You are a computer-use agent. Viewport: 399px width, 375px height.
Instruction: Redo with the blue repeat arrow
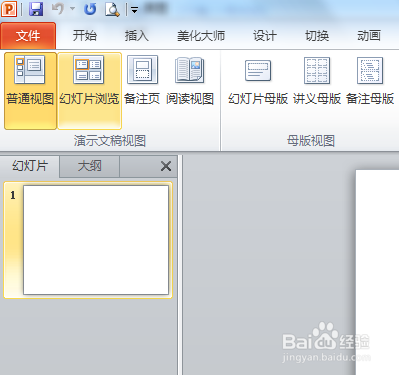click(x=90, y=9)
